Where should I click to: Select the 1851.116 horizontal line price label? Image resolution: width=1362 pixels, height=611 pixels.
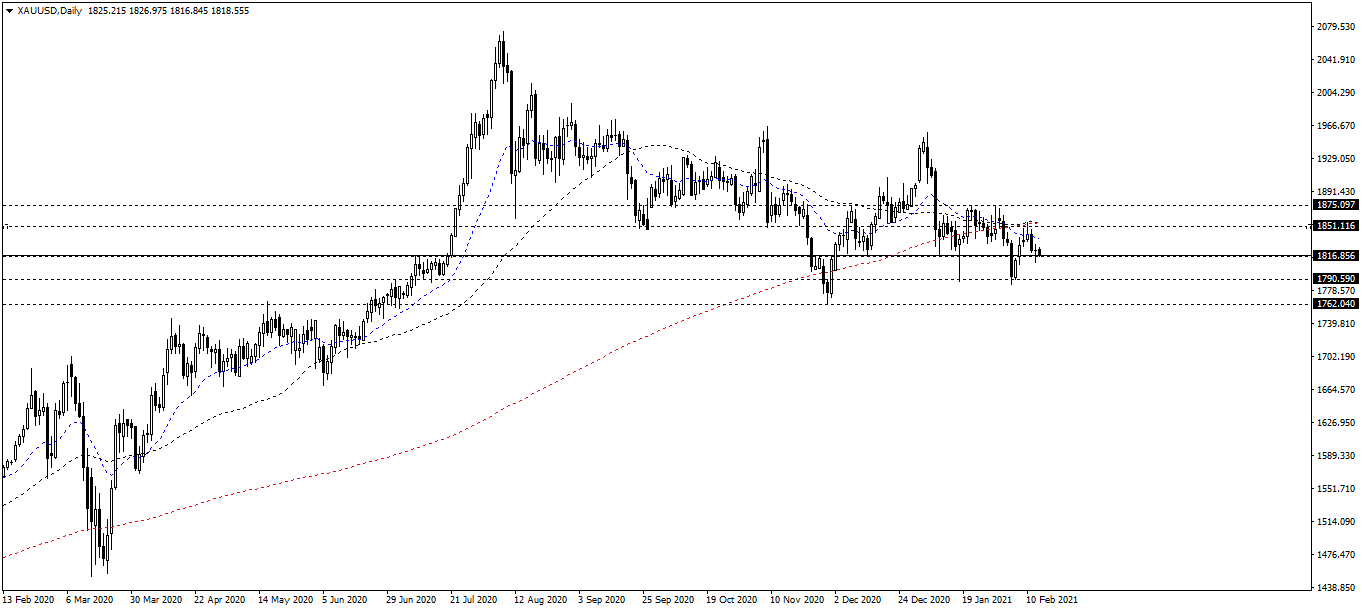pos(1335,226)
